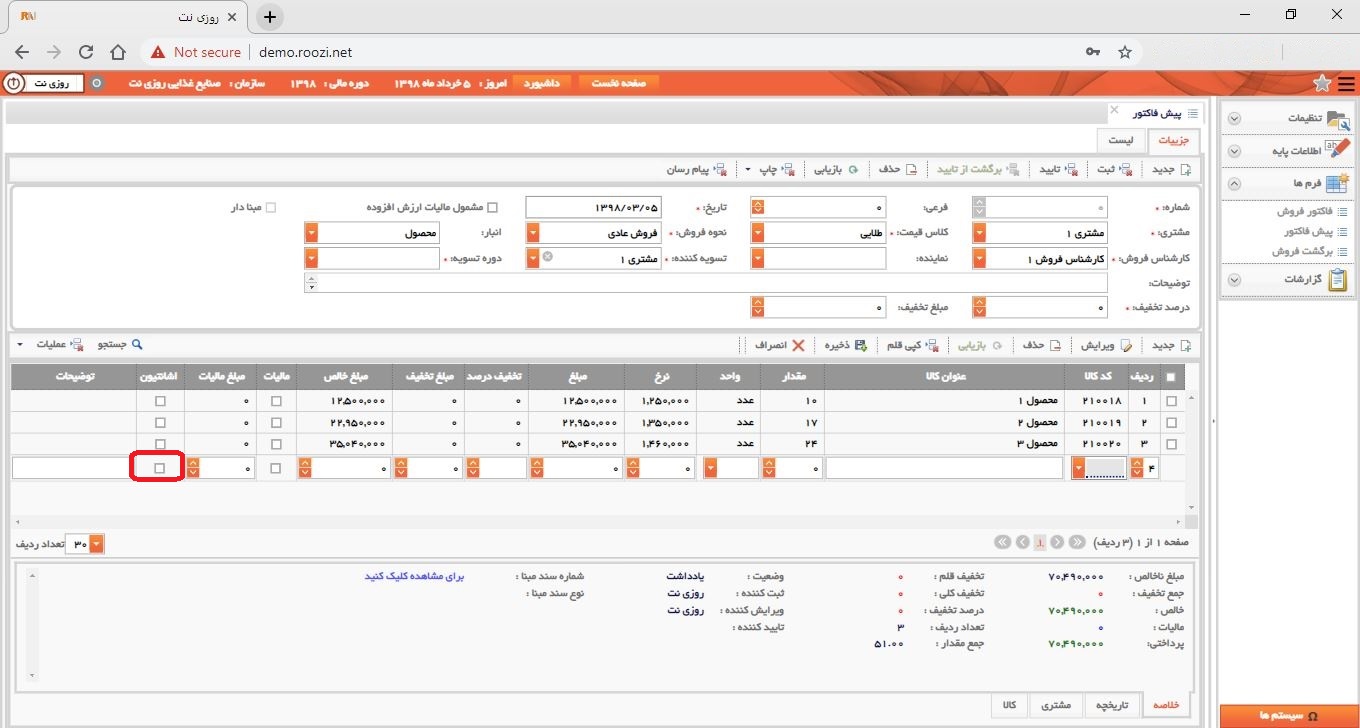The image size is (1360, 728).
Task: Click the بازیابی refresh icon next to چاپ
Action: [853, 169]
